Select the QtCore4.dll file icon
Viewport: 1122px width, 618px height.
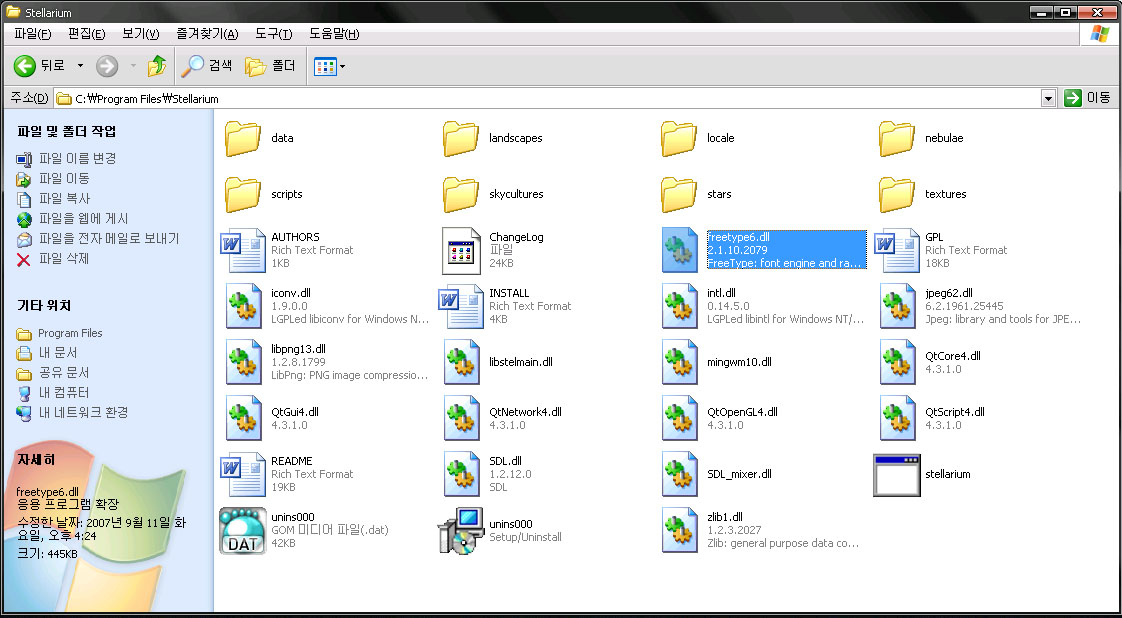click(x=897, y=362)
